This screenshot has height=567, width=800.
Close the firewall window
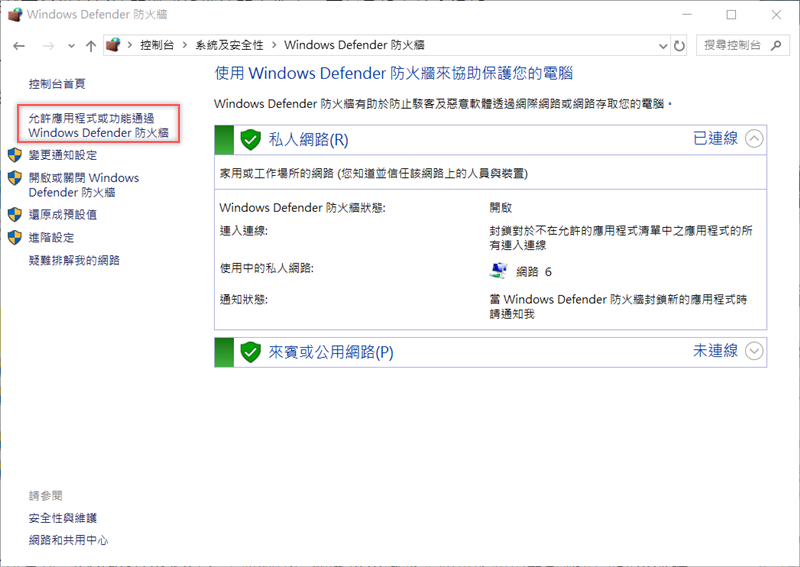click(x=776, y=15)
